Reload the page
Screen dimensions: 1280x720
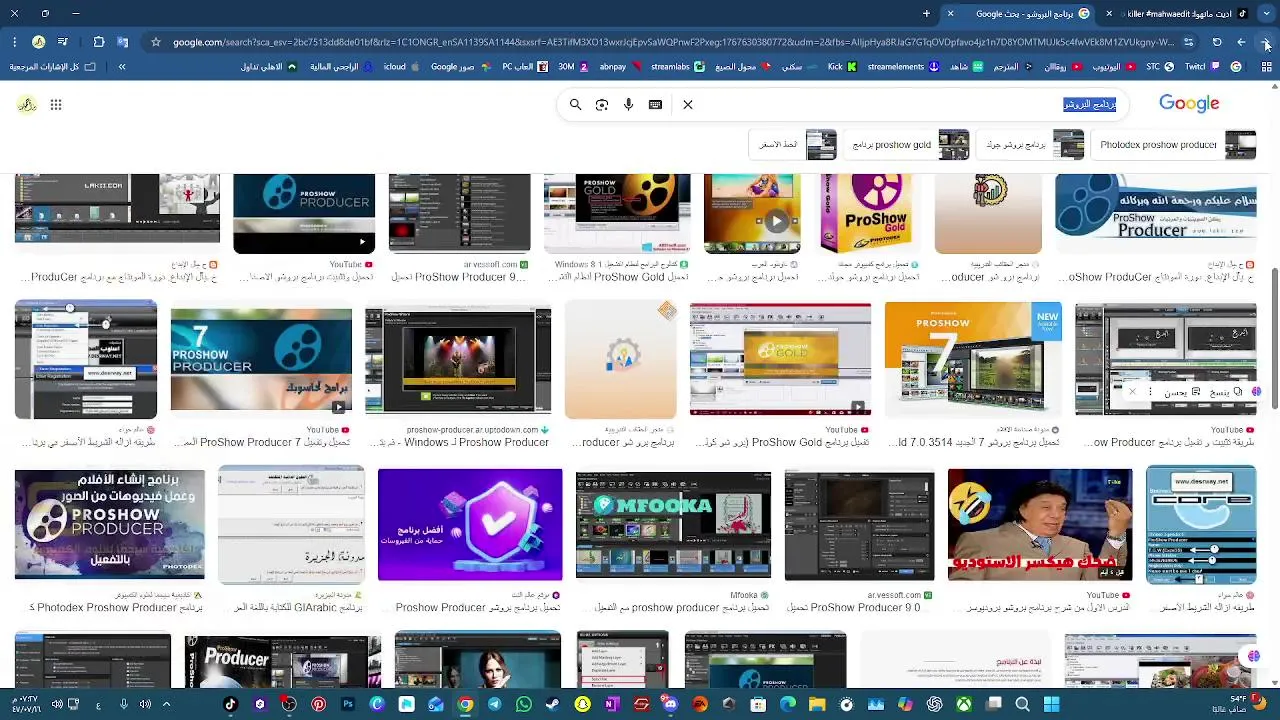tap(1217, 42)
